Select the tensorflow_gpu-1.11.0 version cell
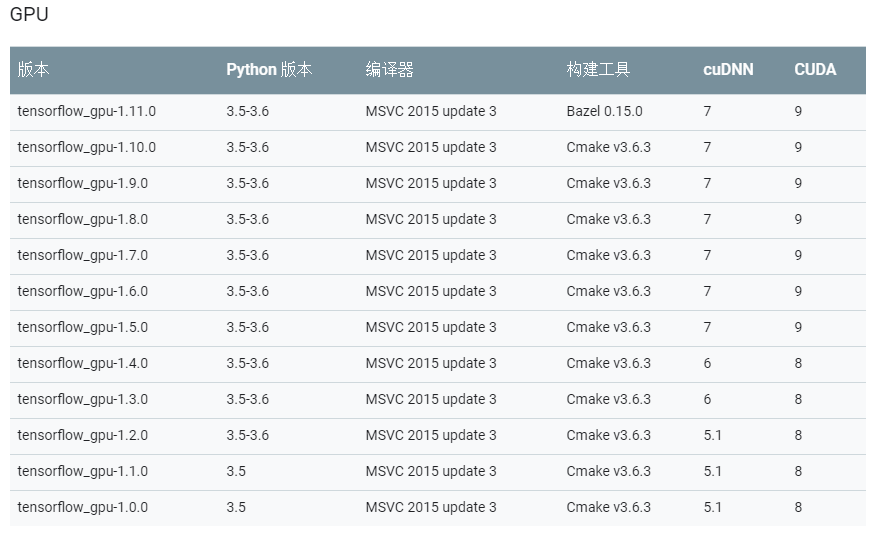872x534 pixels. (x=87, y=111)
